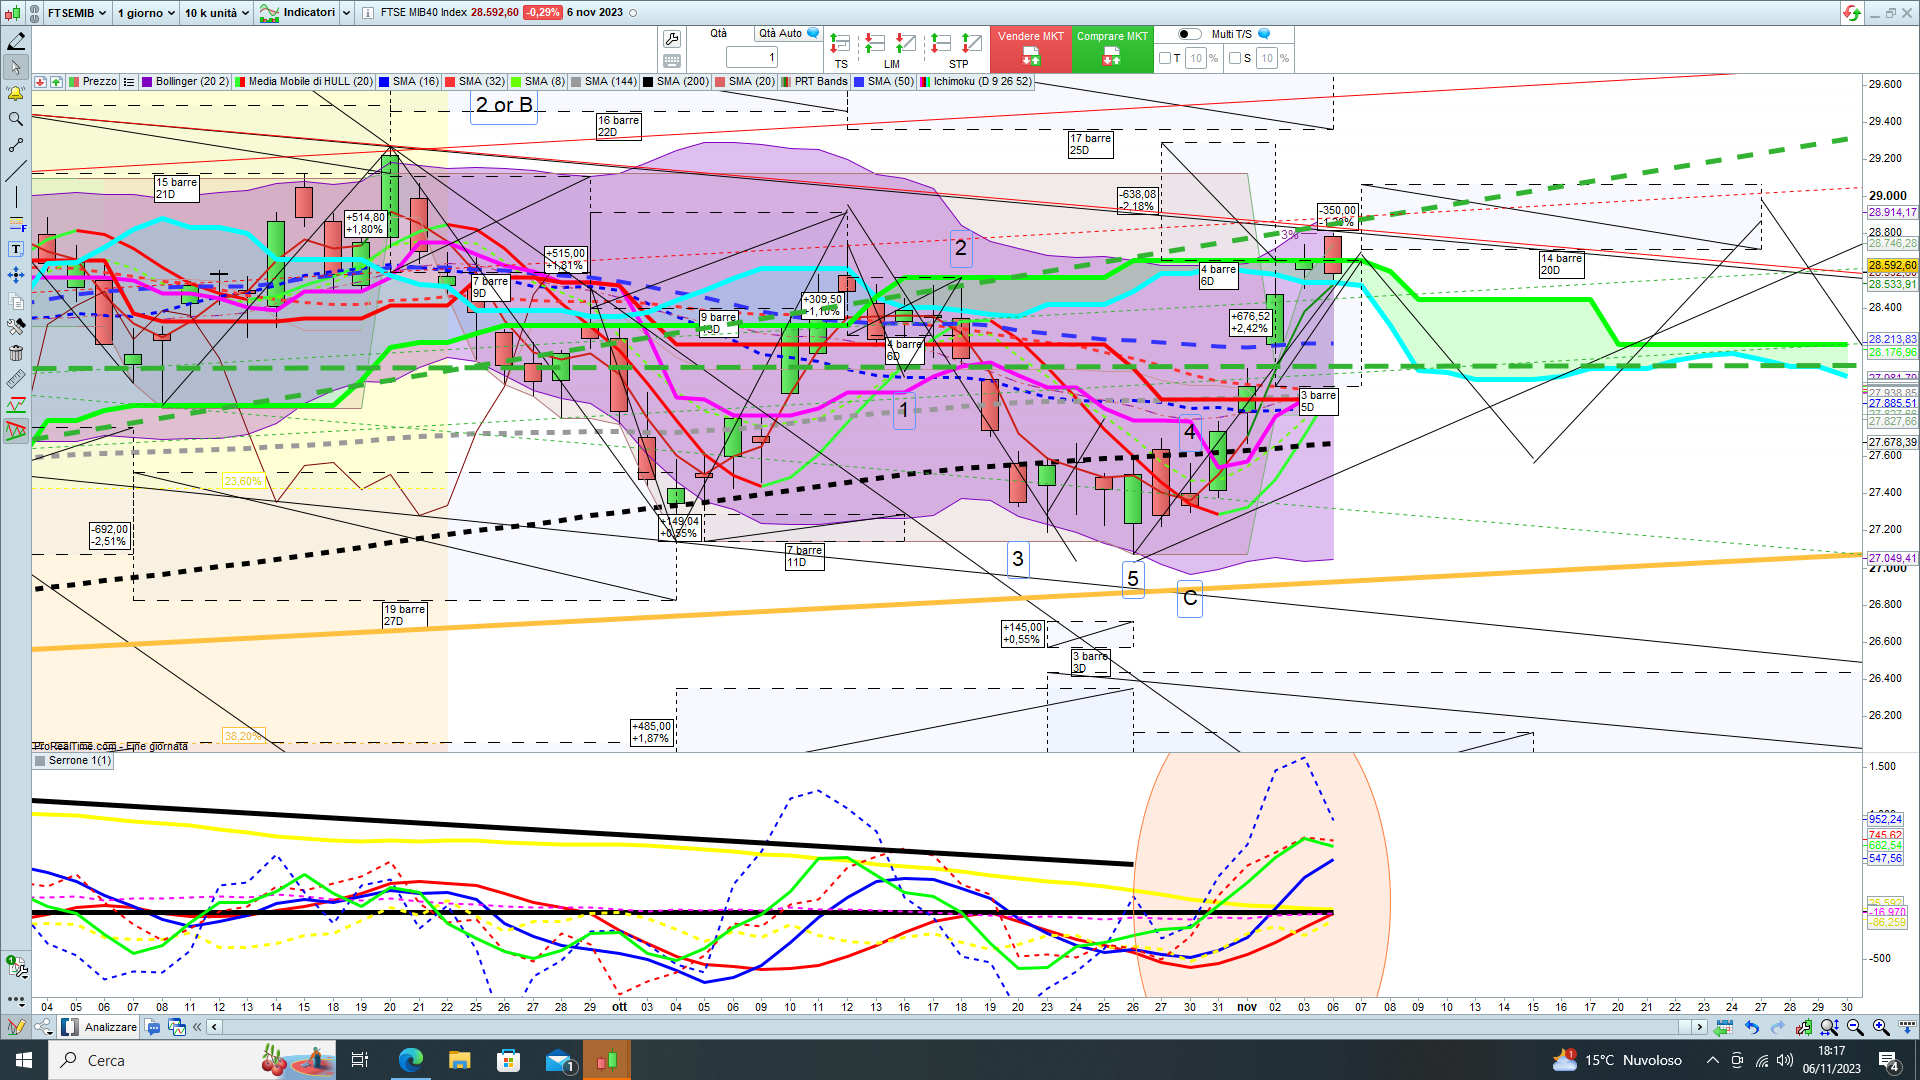This screenshot has width=1920, height=1080.
Task: Click the trash delete objects tool
Action: pyautogui.click(x=16, y=353)
